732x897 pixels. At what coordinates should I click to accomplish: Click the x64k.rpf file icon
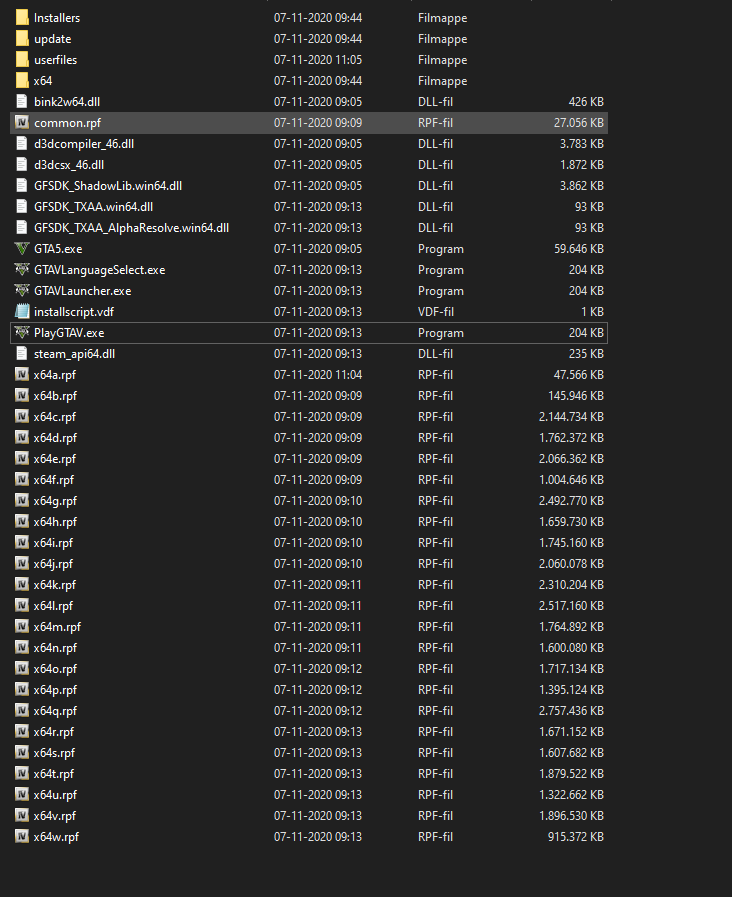[x=22, y=585]
